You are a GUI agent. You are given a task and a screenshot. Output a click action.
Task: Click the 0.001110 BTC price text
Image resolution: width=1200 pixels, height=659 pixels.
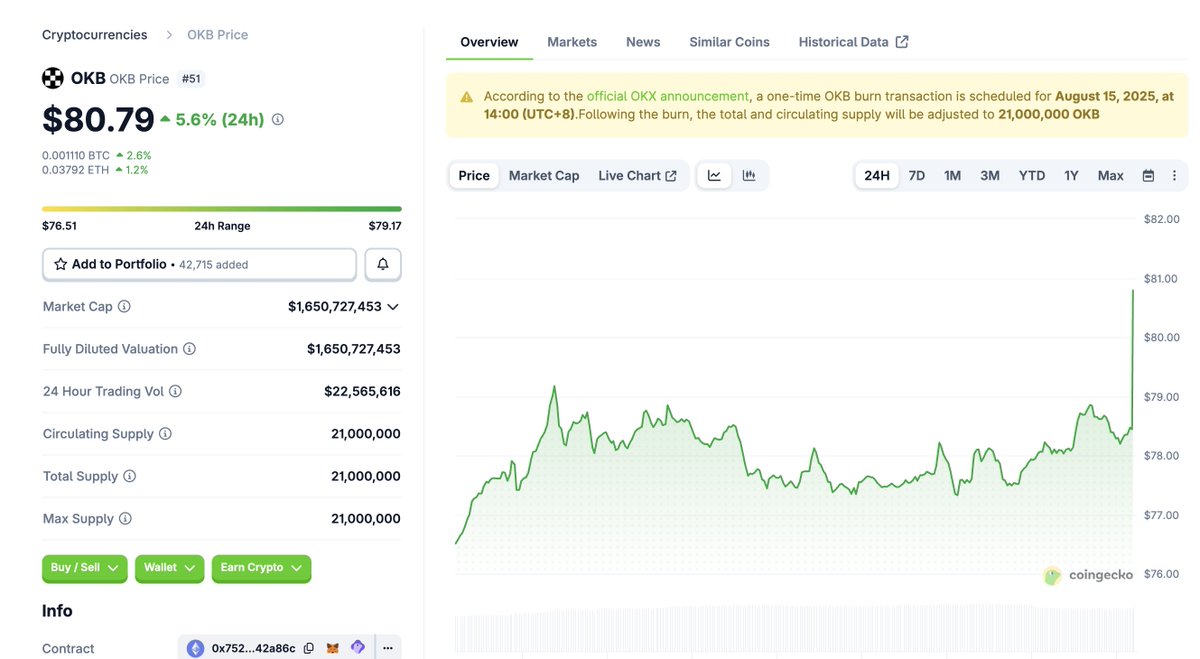click(x=76, y=156)
